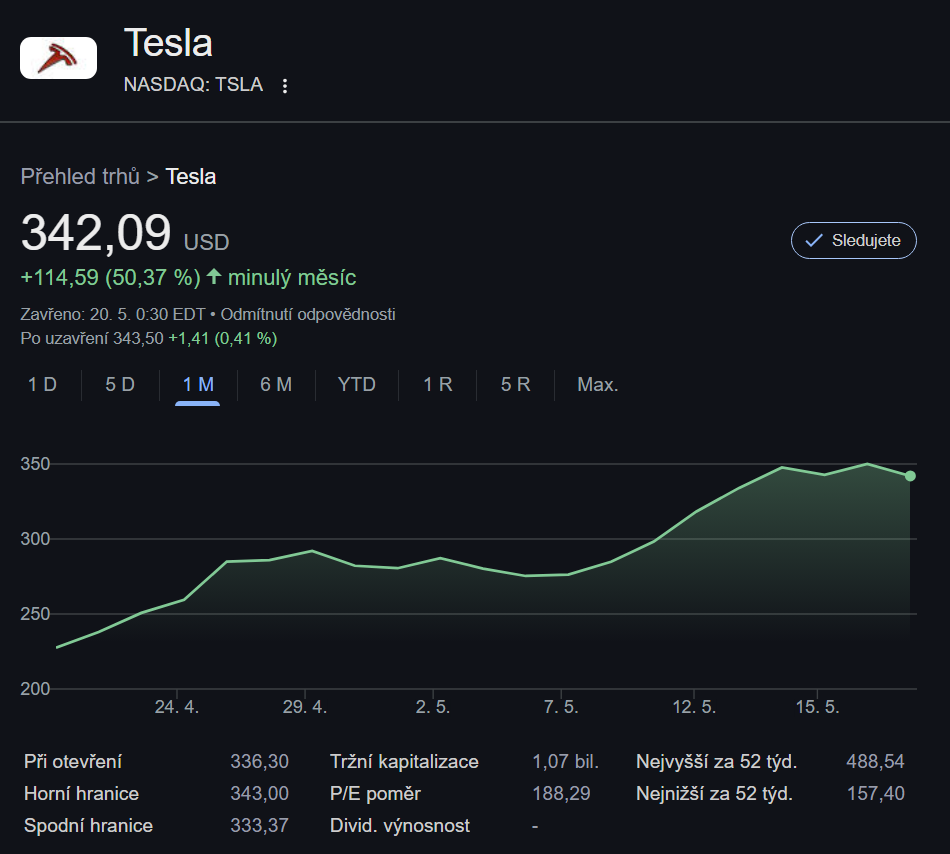Screen dimensions: 950x854
Task: Select the Max. range tab
Action: click(x=597, y=385)
